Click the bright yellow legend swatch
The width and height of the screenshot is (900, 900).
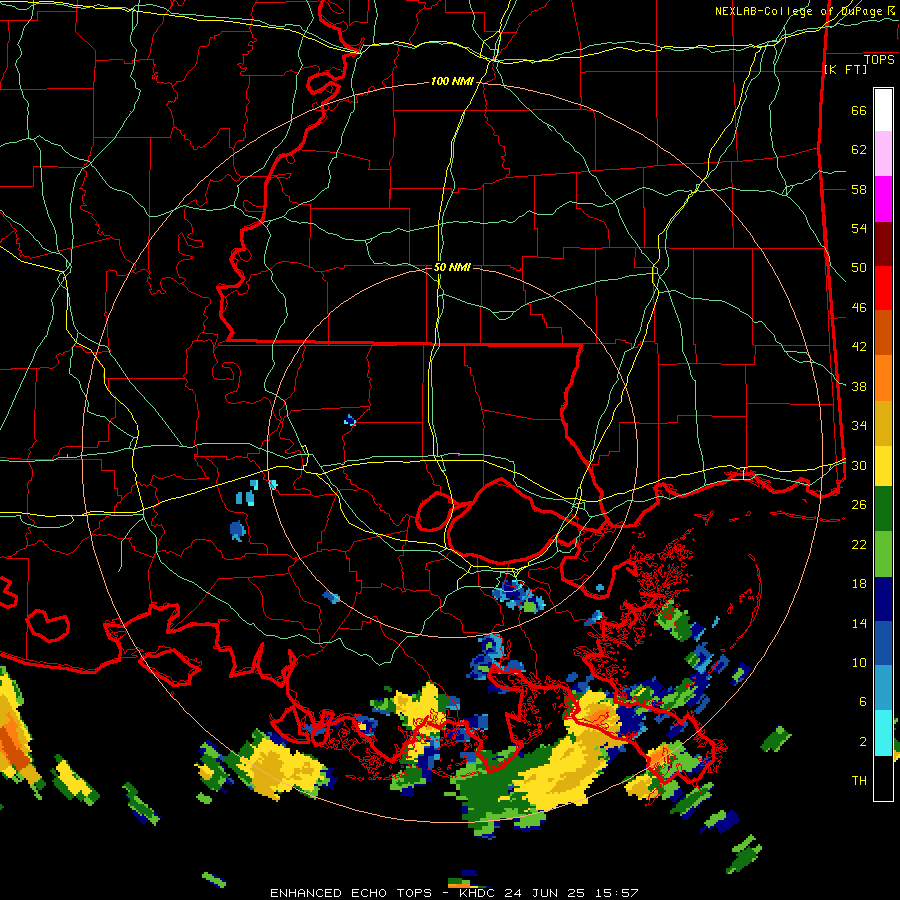tap(883, 466)
